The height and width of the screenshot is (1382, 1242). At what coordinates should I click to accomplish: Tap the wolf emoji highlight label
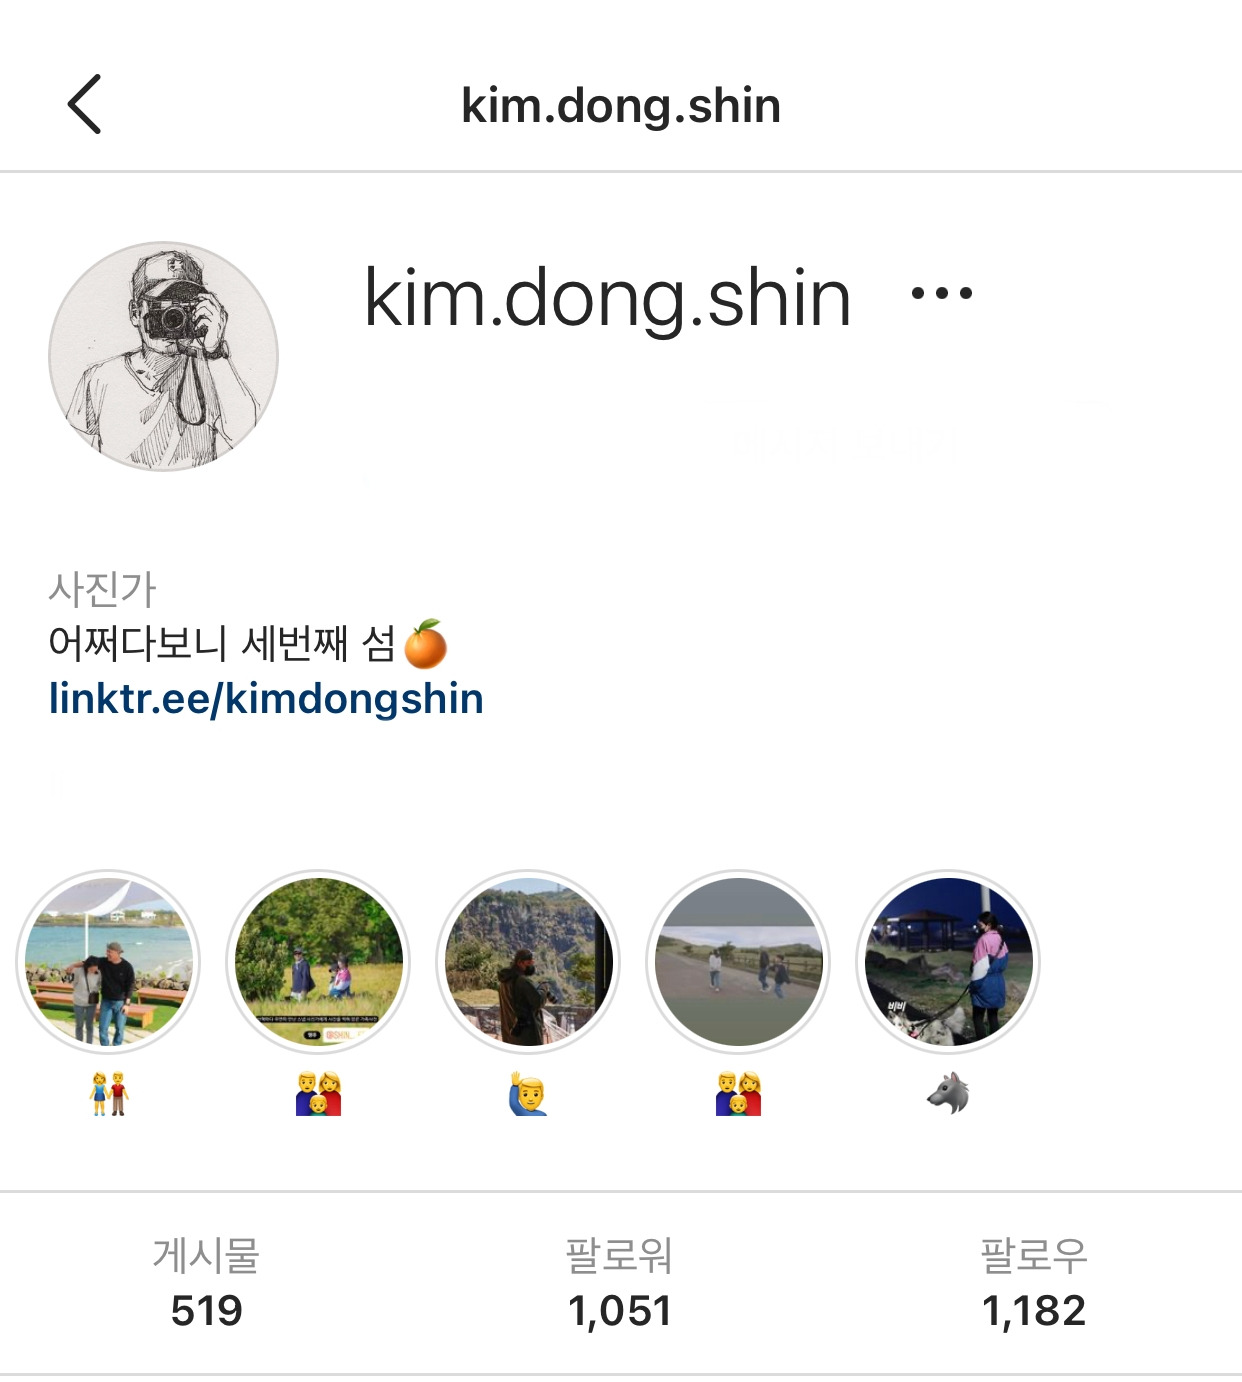pos(948,1094)
